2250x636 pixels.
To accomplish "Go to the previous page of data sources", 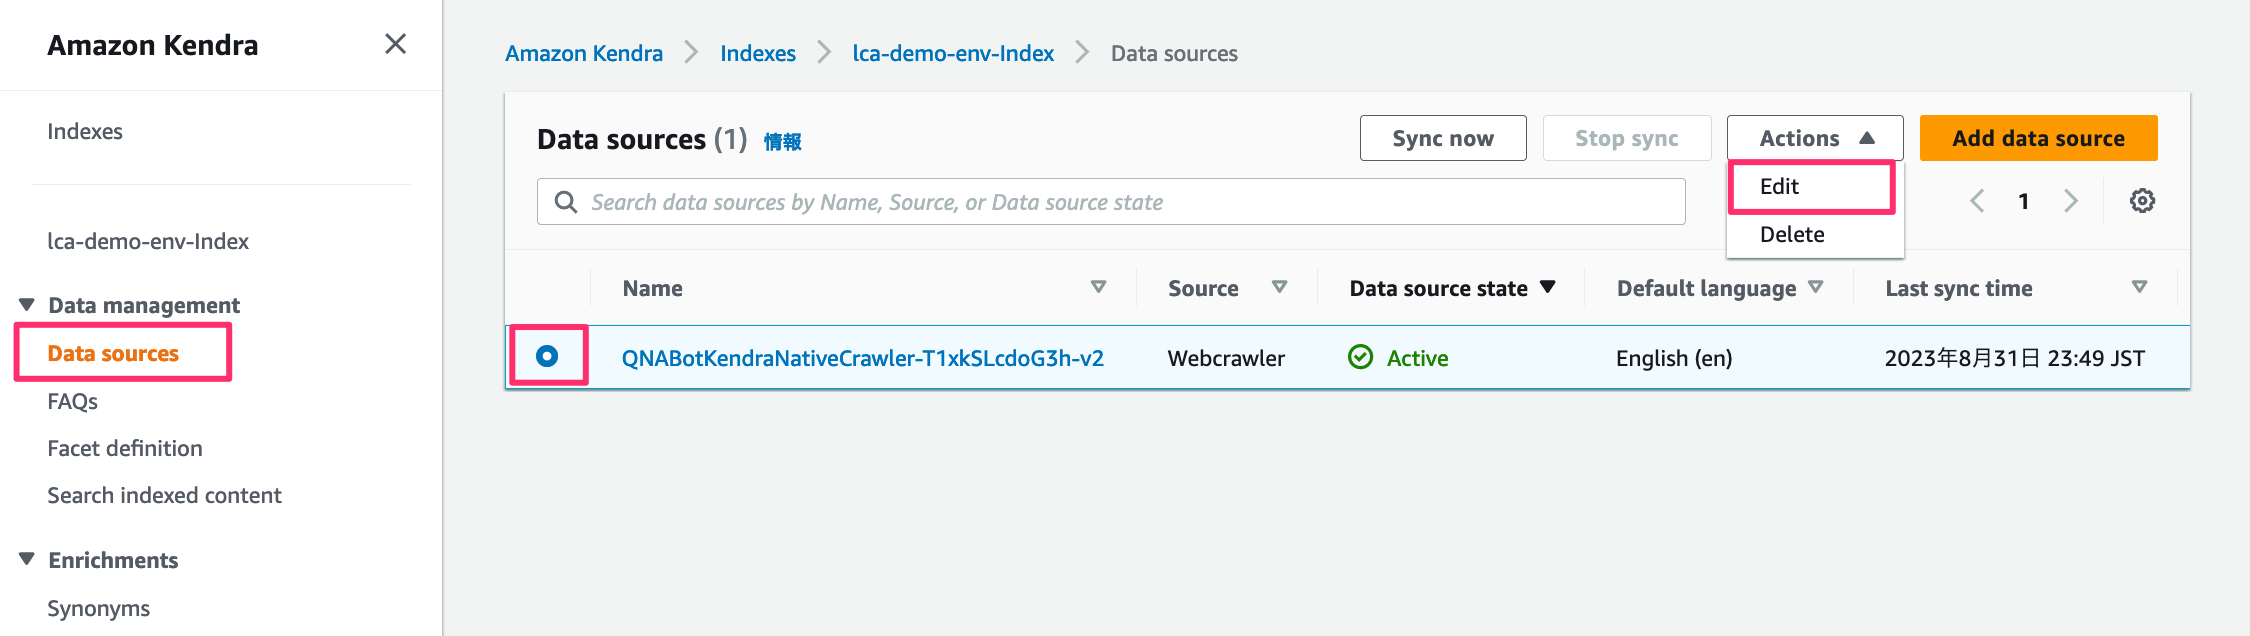I will coord(1977,201).
